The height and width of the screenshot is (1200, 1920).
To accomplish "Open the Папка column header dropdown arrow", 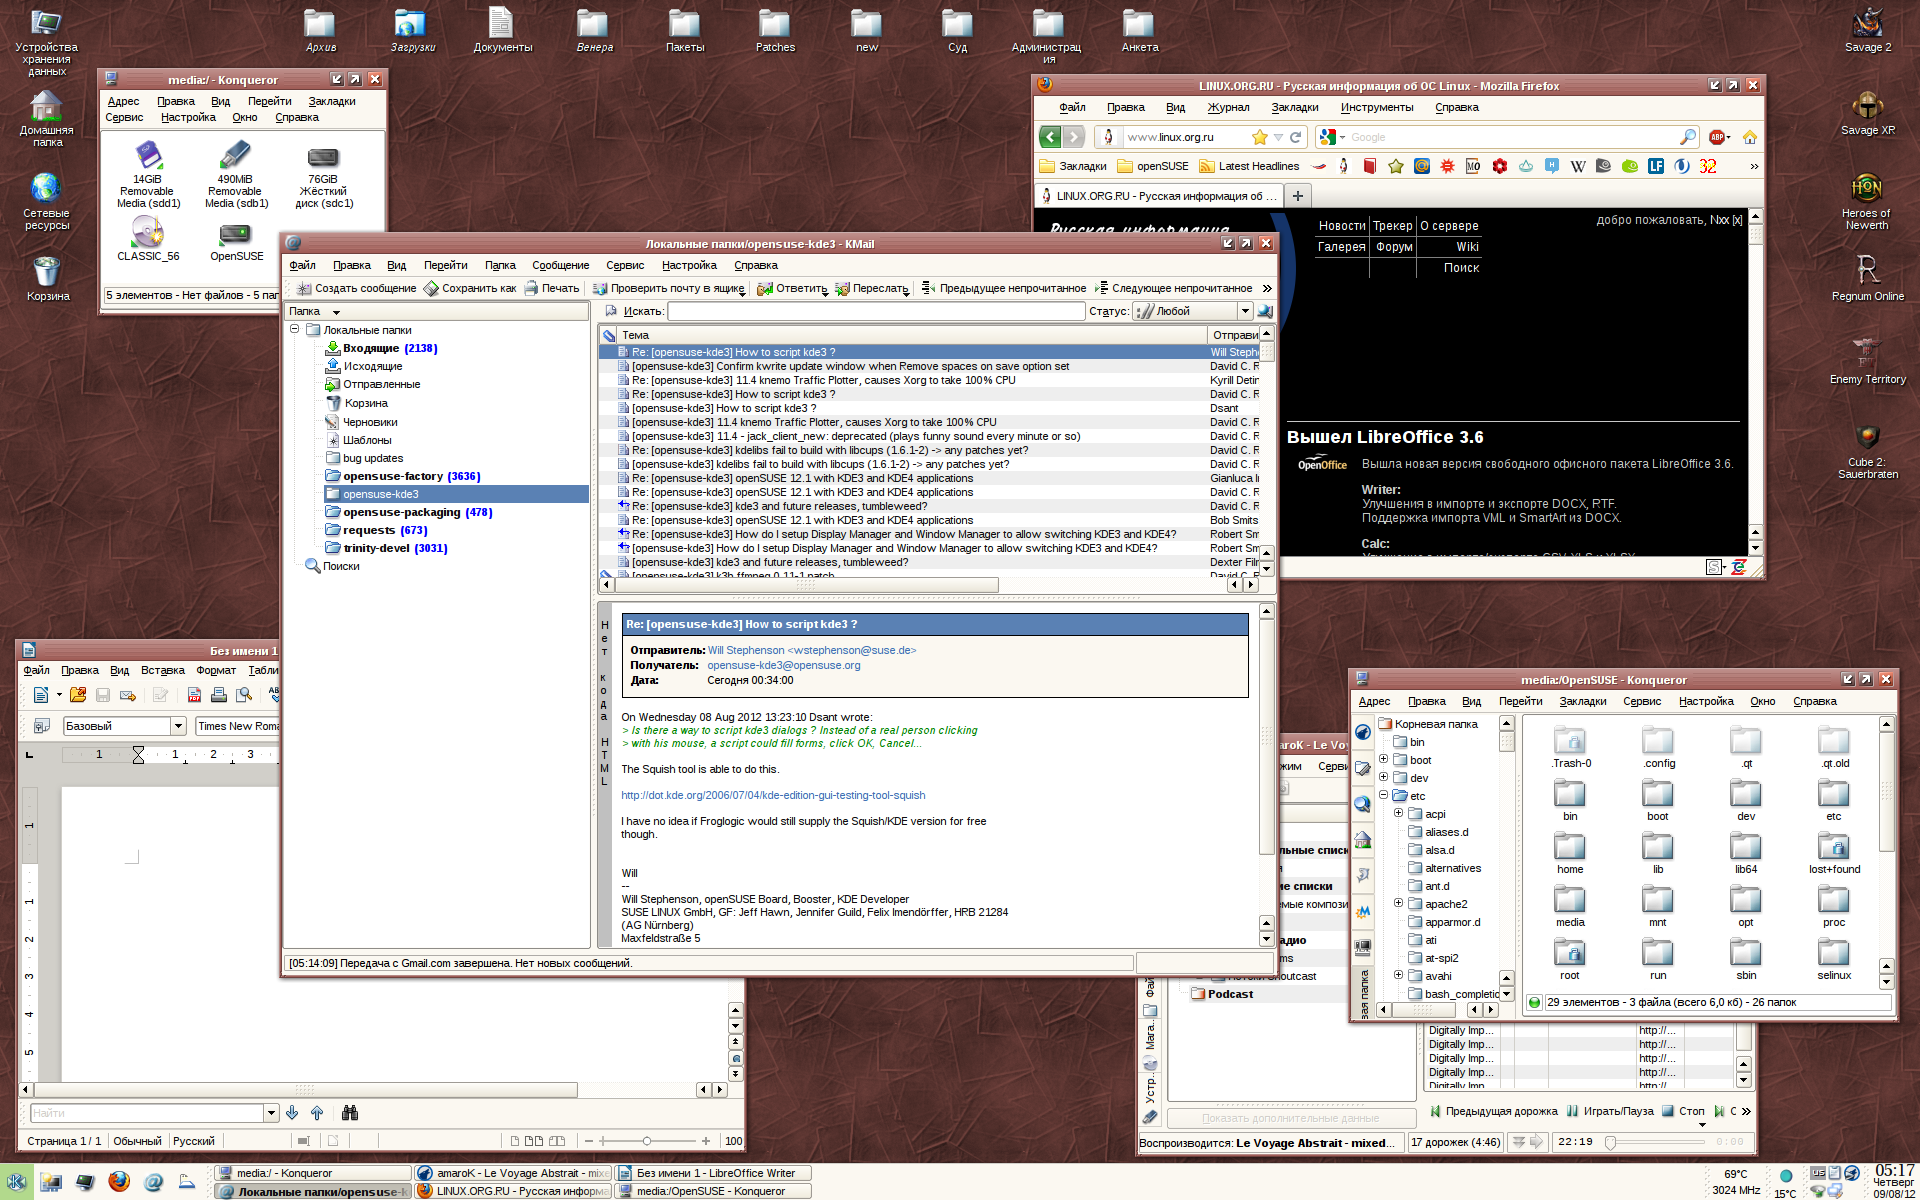I will (336, 312).
